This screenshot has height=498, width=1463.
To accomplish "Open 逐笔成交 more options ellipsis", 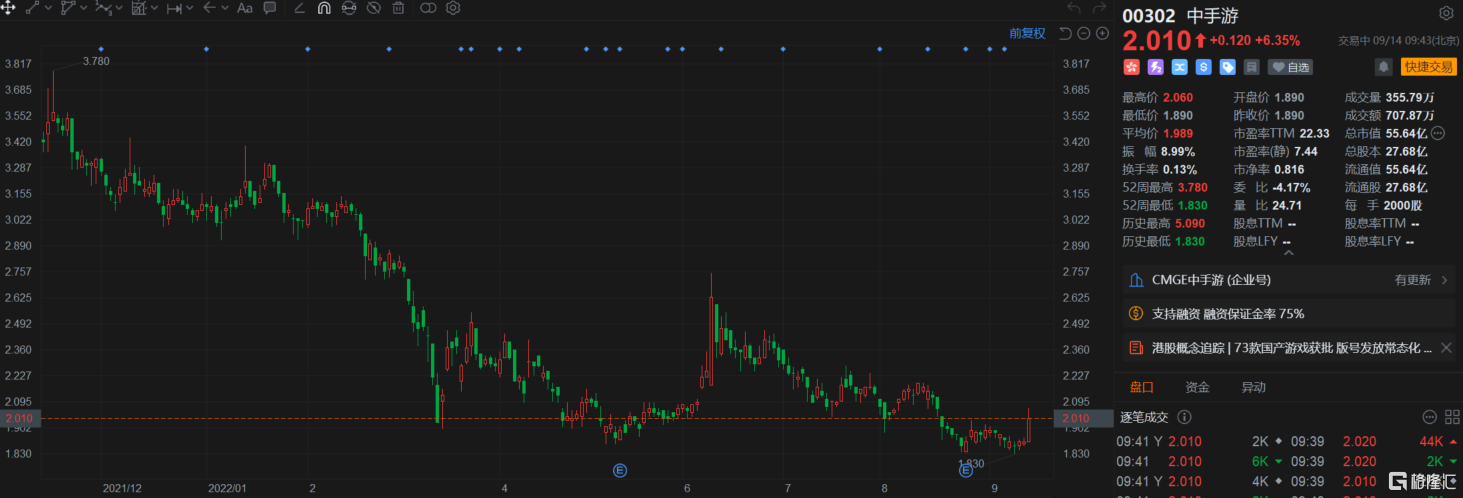I will (x=1428, y=417).
